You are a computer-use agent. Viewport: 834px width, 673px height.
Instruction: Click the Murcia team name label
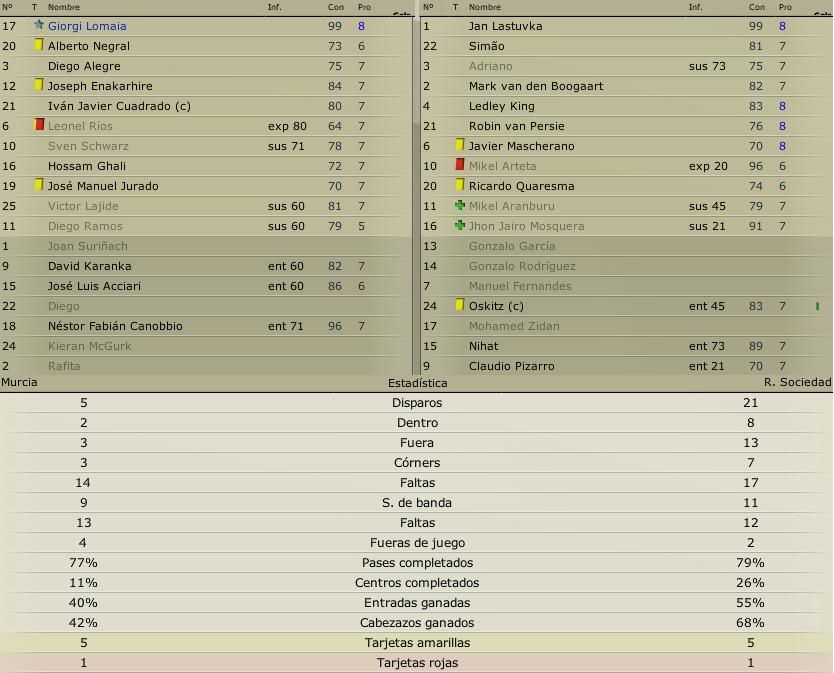[x=19, y=382]
